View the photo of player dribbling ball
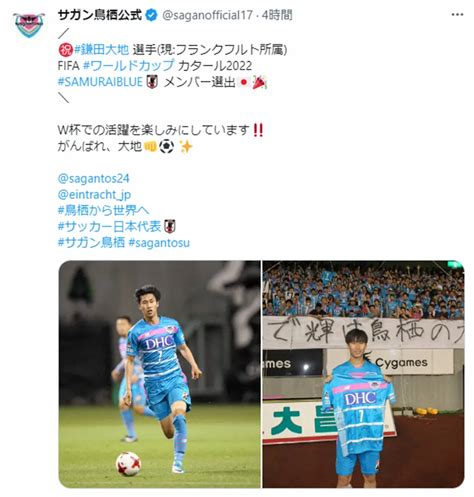Viewport: 474px width, 497px height. pyautogui.click(x=160, y=374)
